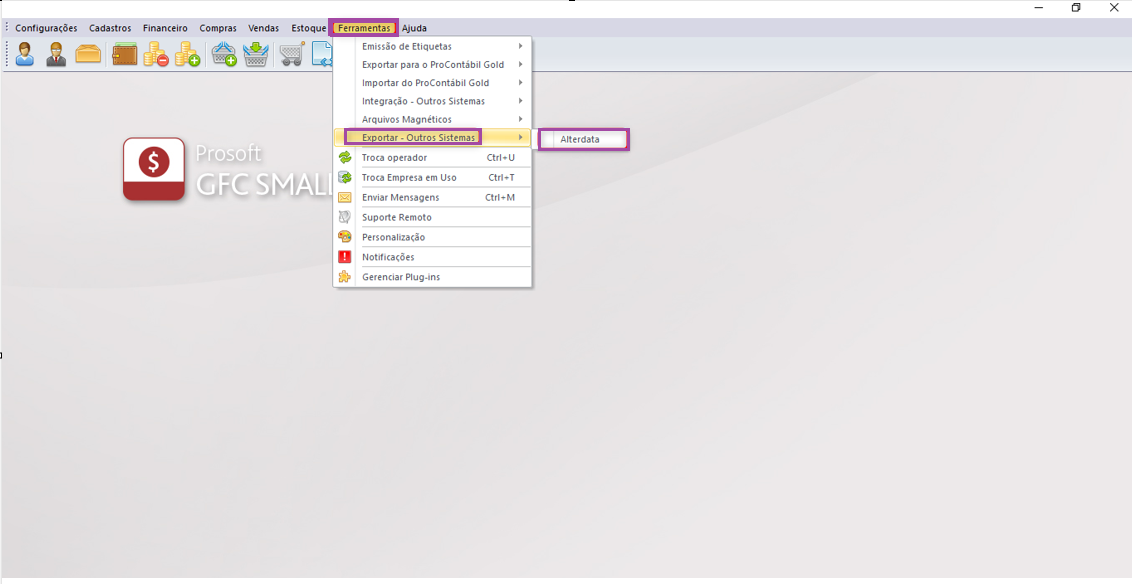
Task: Click the coins with green plus icon
Action: 187,54
